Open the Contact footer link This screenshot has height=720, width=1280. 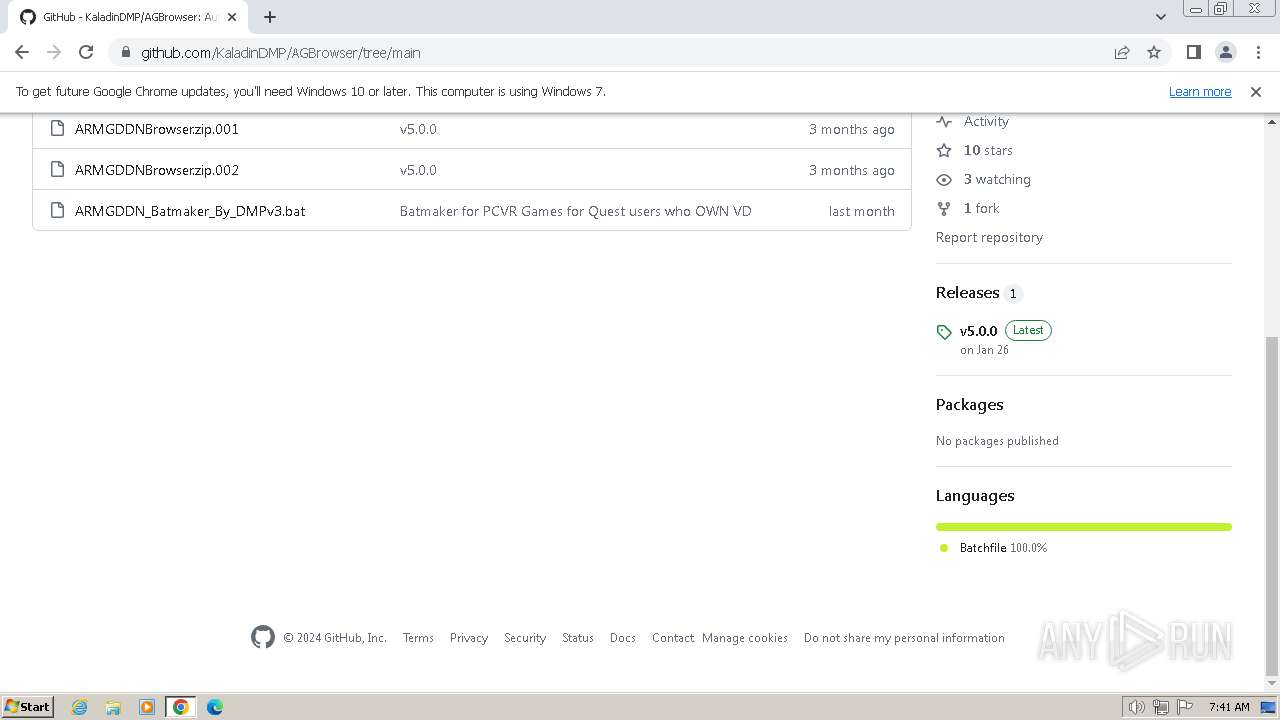(673, 638)
